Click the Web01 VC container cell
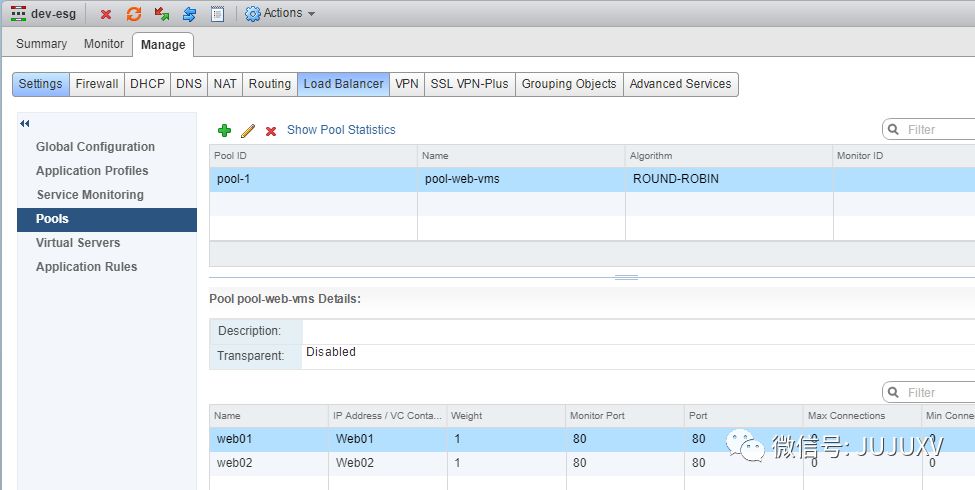Viewport: 975px width, 490px height. pos(387,439)
